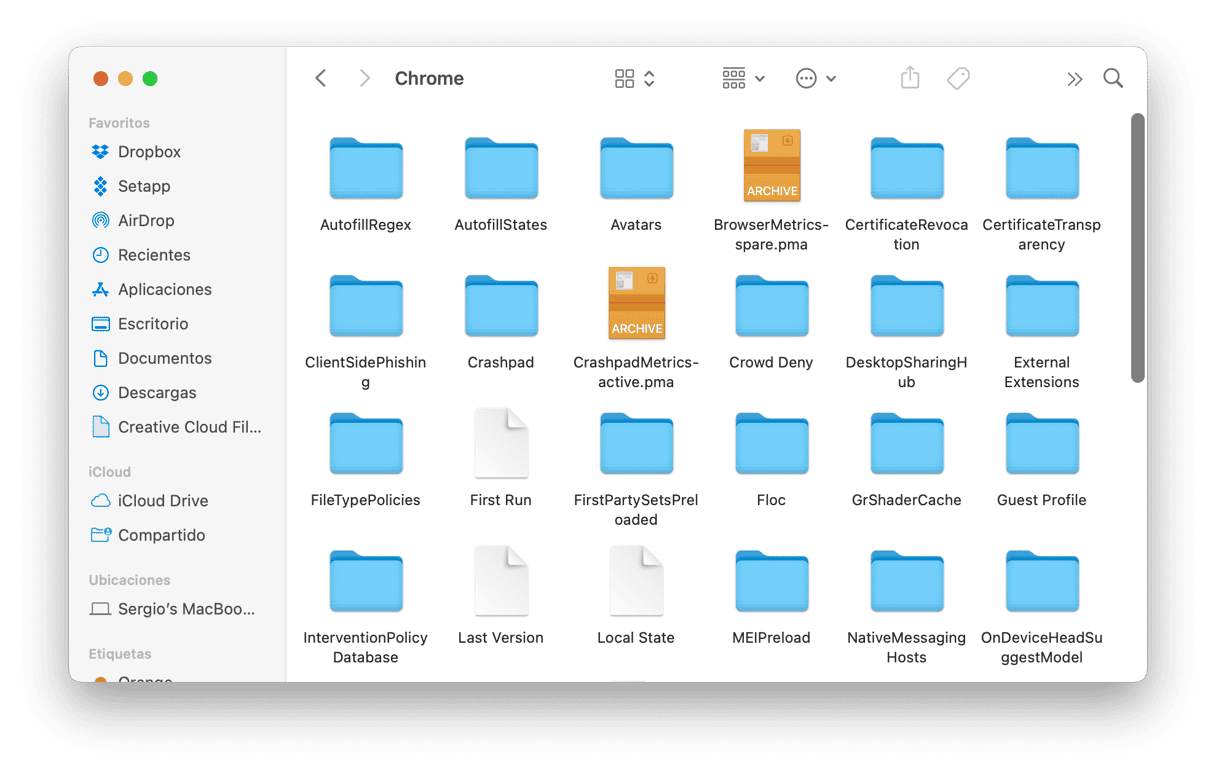Open the group-by dropdown in toolbar

pos(743,78)
